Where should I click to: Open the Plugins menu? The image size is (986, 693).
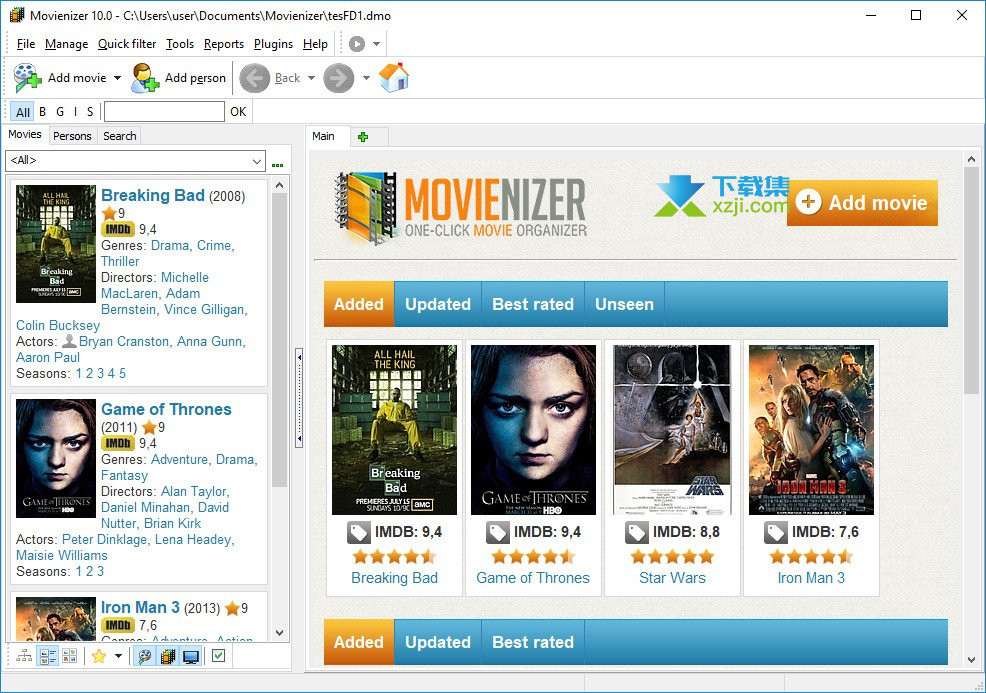click(274, 44)
